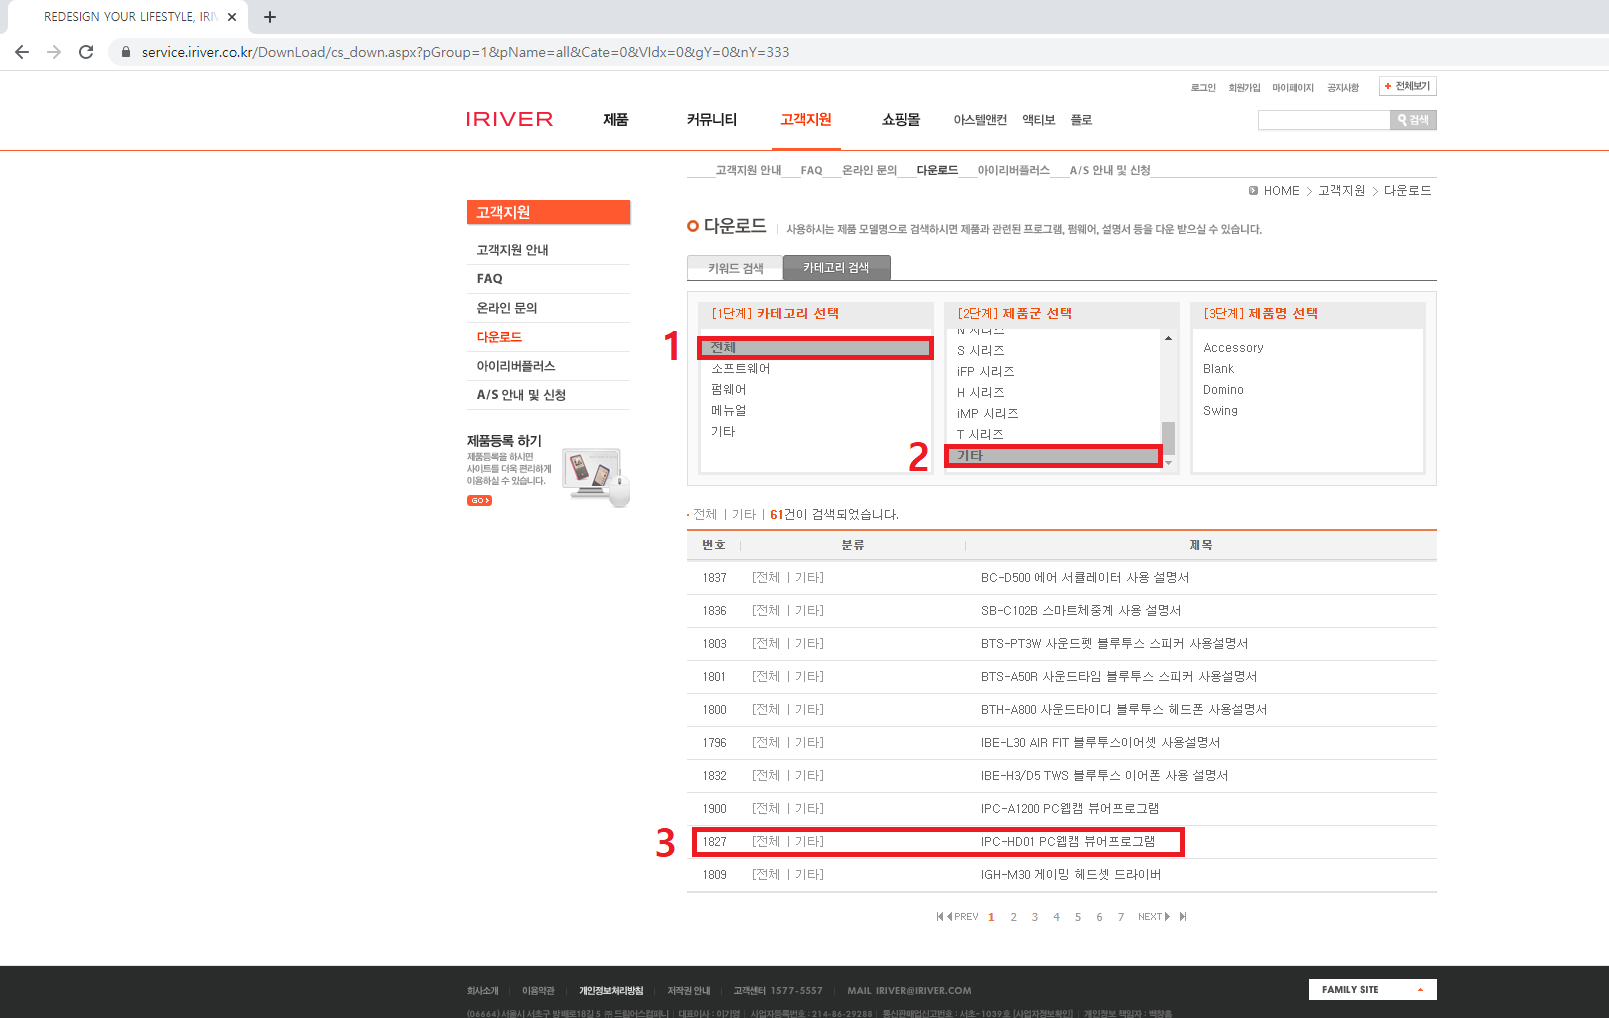Click the browser forward arrow
This screenshot has height=1018, width=1609.
tap(54, 52)
